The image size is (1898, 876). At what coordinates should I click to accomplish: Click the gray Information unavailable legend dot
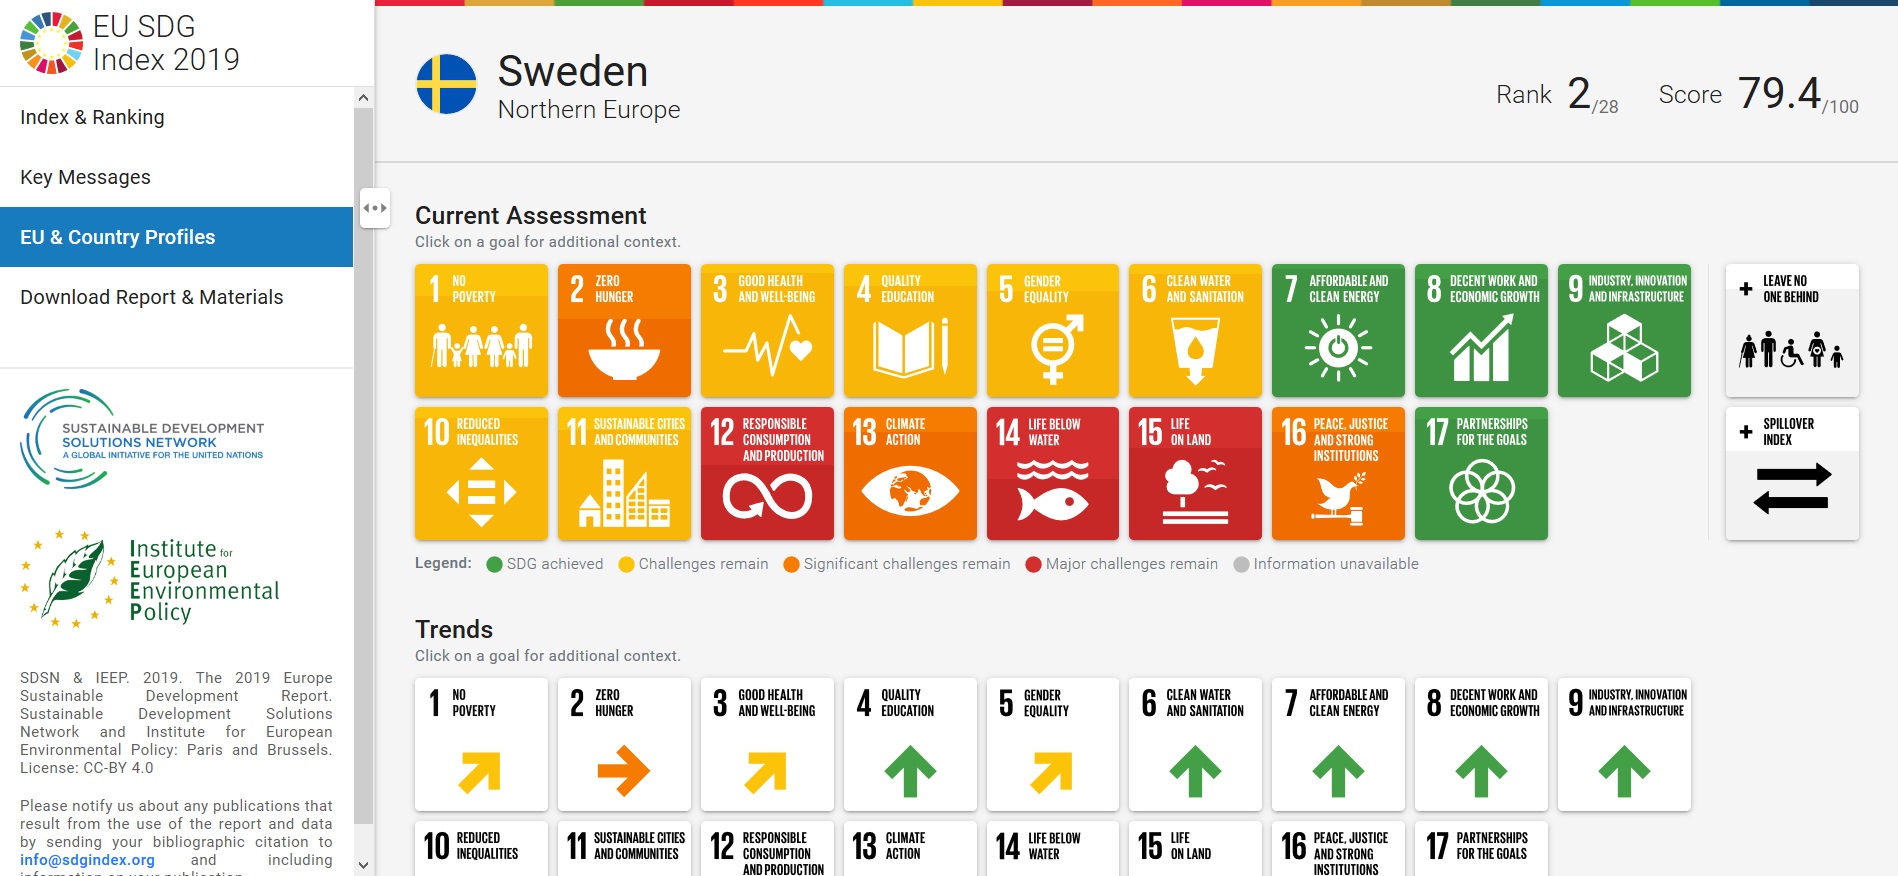click(1242, 564)
